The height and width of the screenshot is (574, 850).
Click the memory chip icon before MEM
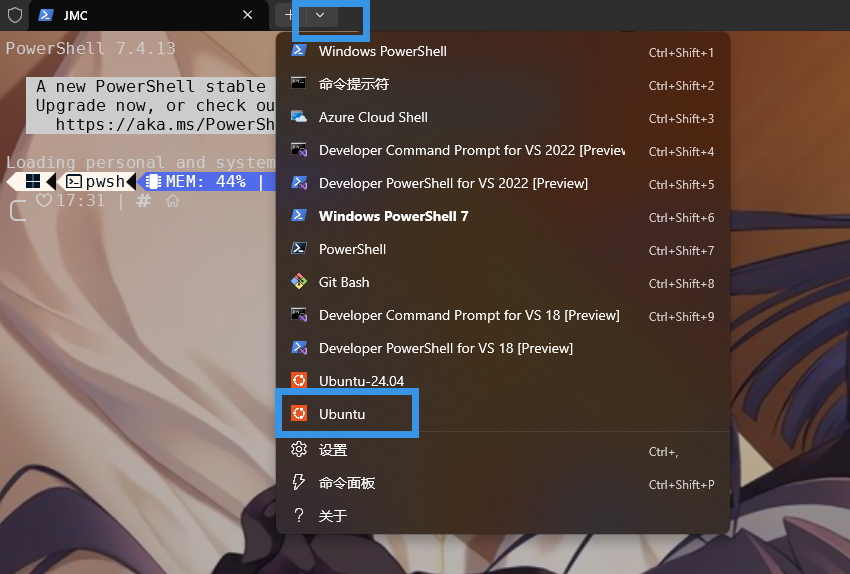pos(153,182)
